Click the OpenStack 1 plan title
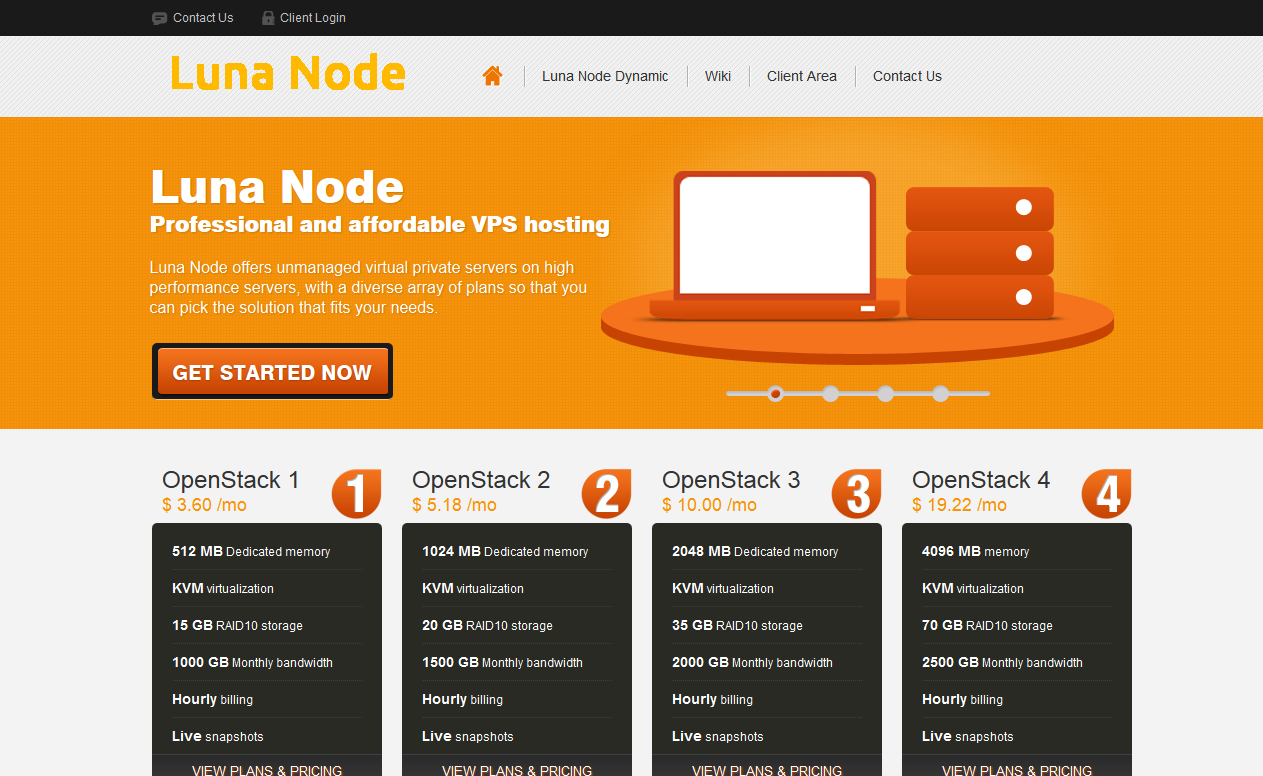The width and height of the screenshot is (1263, 776). 231,480
